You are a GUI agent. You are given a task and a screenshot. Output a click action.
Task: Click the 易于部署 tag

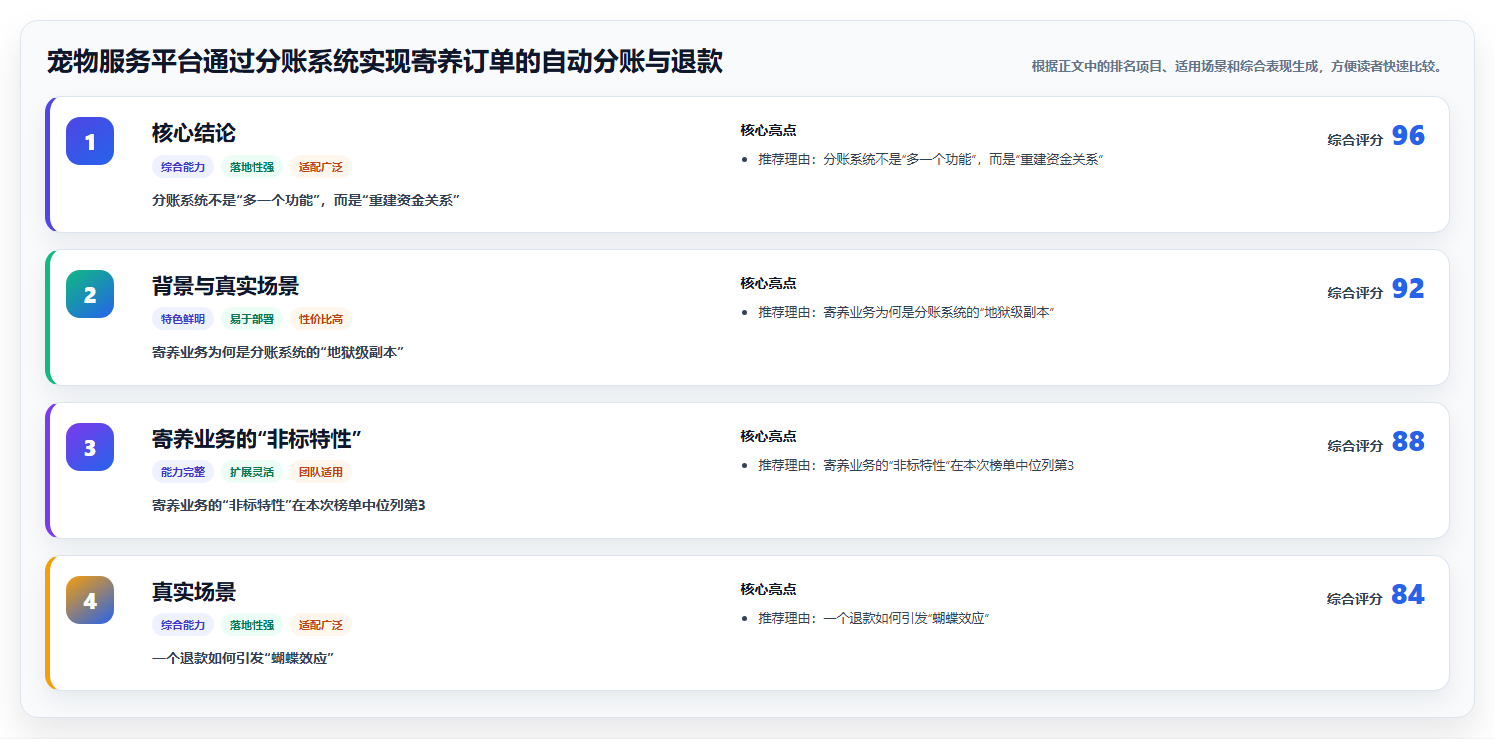click(252, 319)
